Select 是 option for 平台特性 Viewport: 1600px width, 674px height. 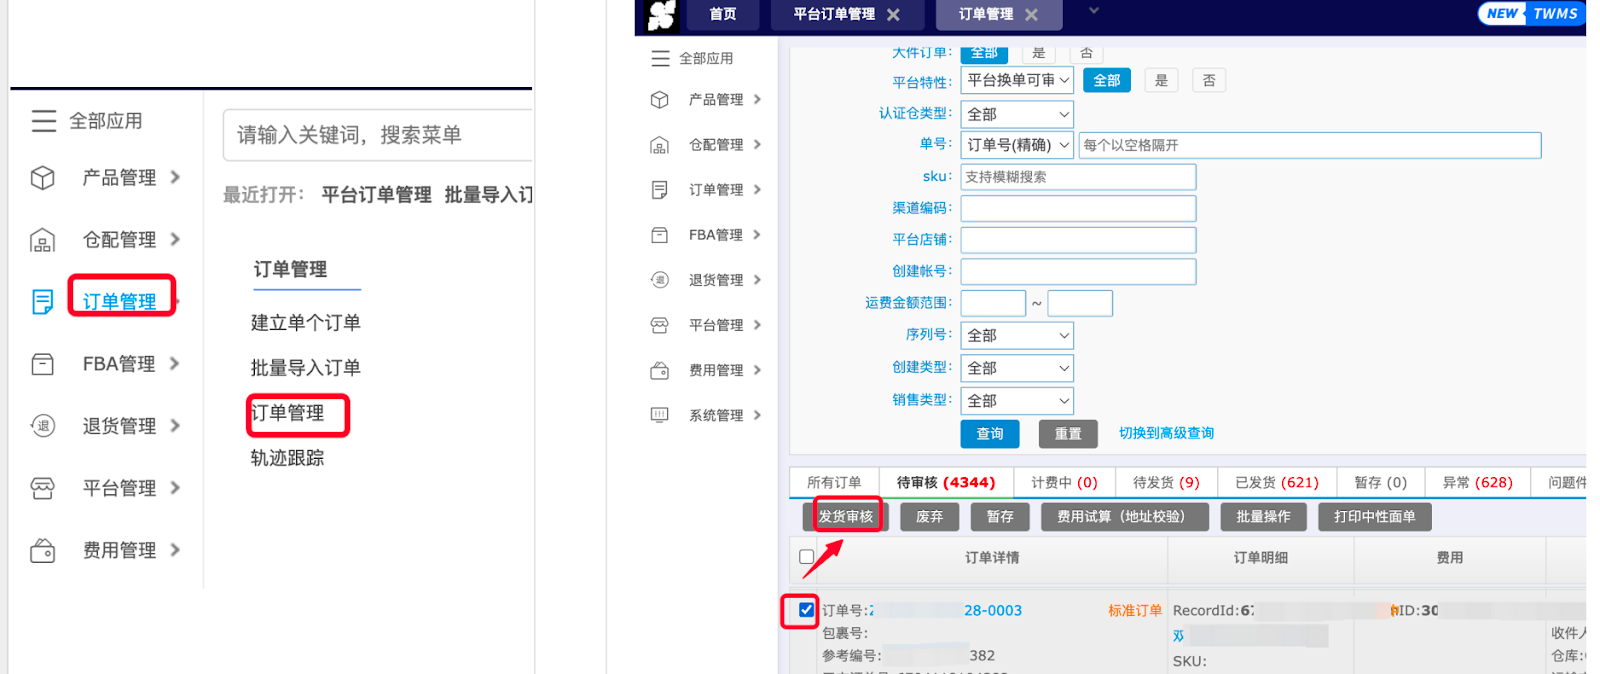click(x=1161, y=81)
